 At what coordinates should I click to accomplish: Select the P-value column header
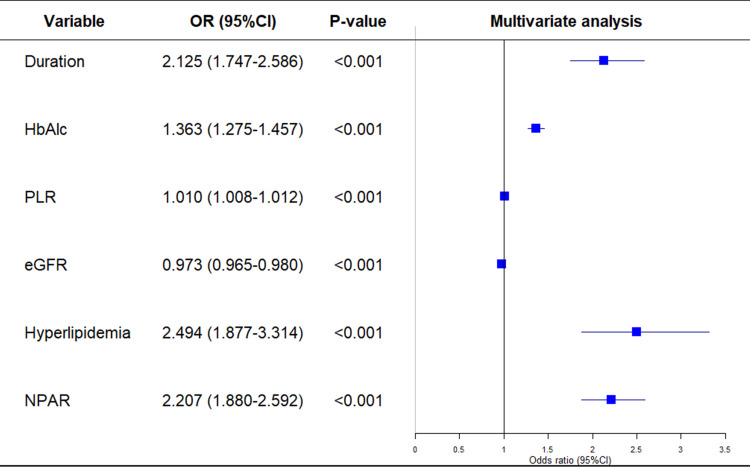357,20
